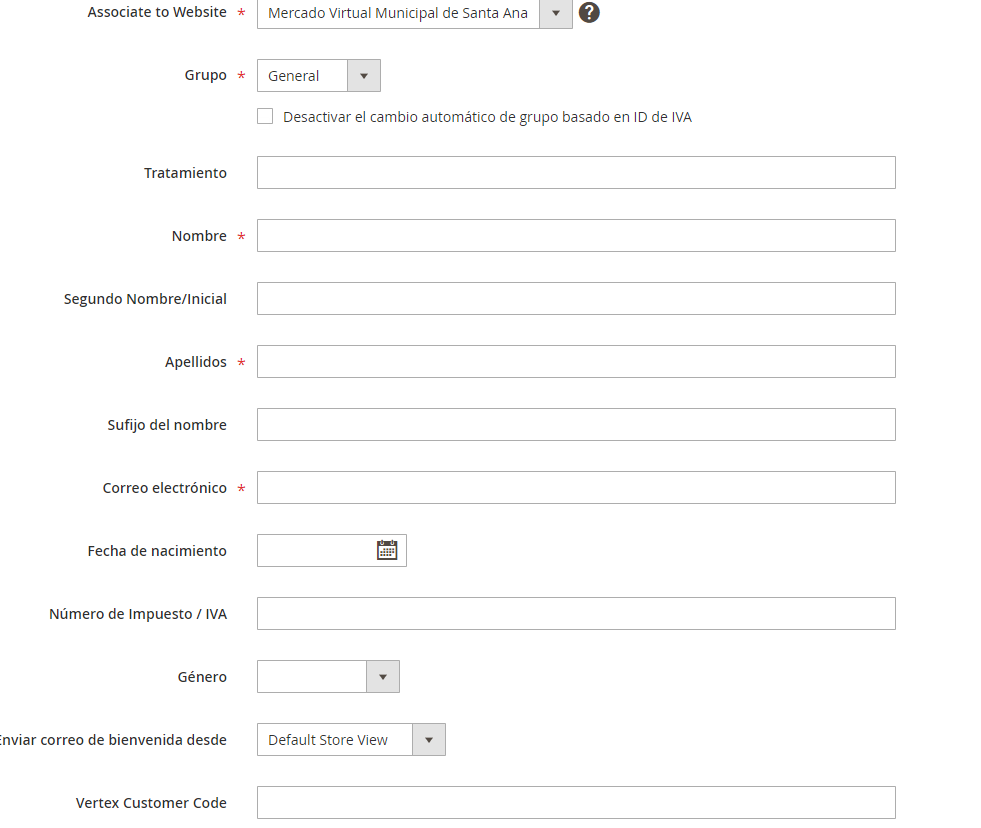This screenshot has width=981, height=828.
Task: Focus the Nombre required field
Action: (576, 235)
